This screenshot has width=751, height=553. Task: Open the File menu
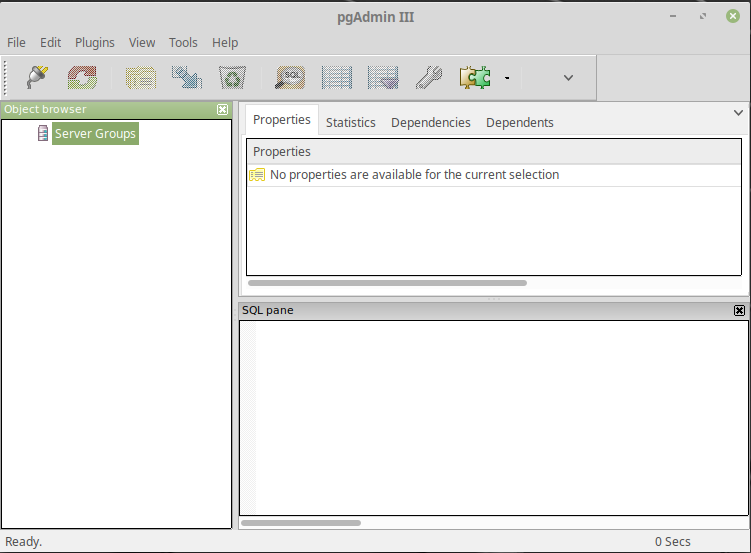click(16, 43)
